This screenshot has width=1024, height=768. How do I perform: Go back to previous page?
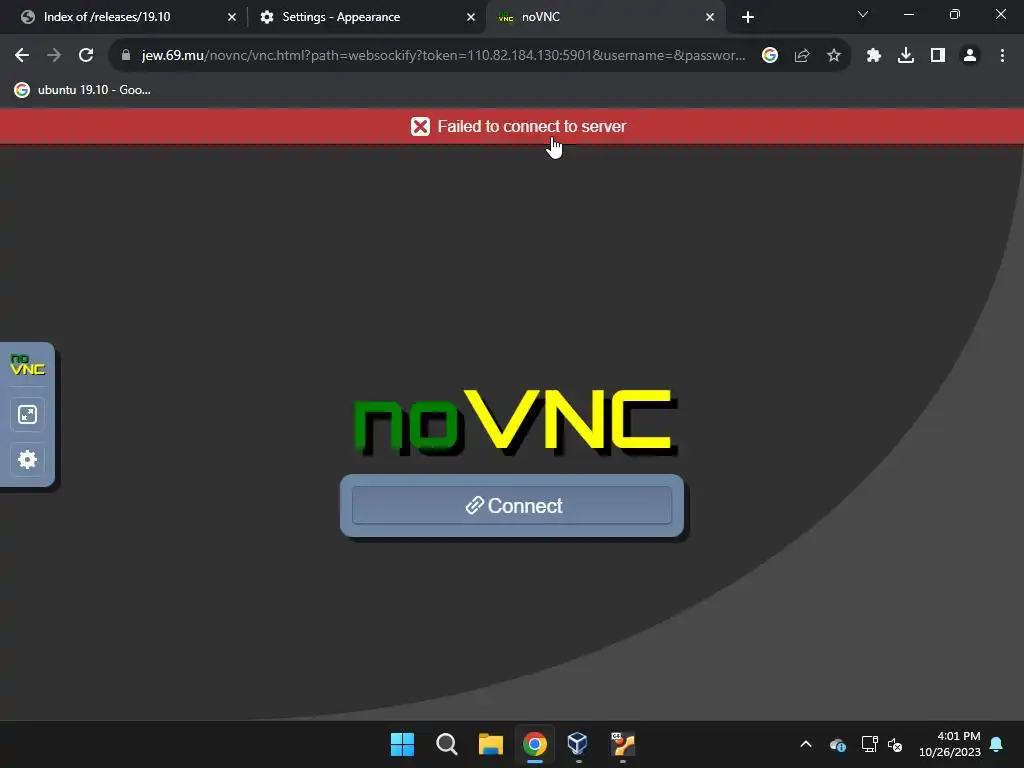pyautogui.click(x=22, y=56)
